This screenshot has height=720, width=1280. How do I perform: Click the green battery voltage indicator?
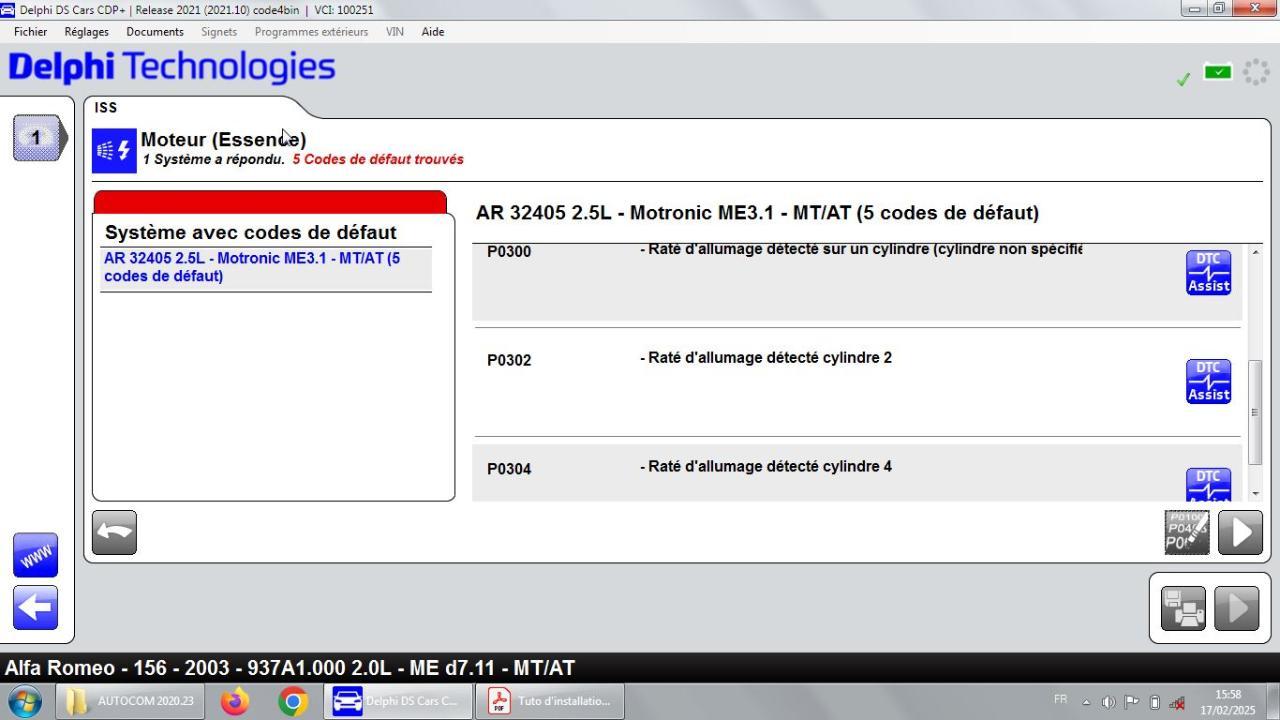[1218, 72]
